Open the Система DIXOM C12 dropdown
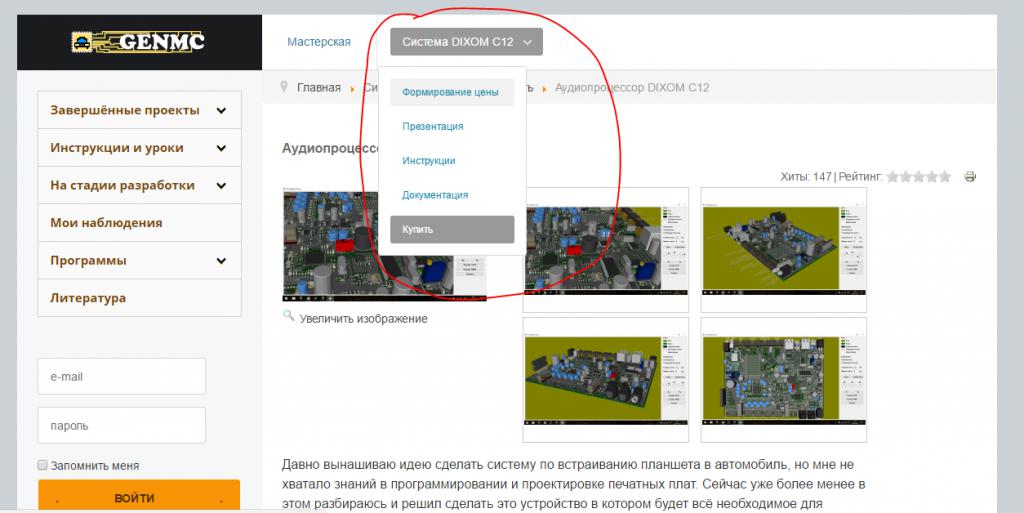This screenshot has height=513, width=1024. point(466,42)
